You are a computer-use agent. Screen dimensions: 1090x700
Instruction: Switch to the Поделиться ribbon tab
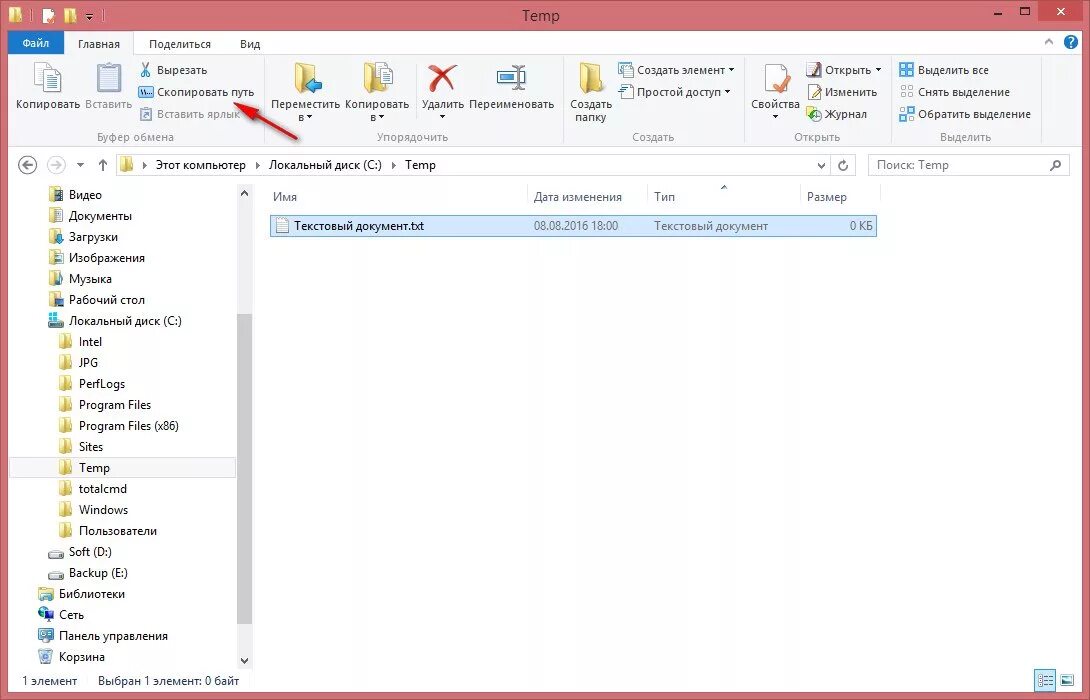(x=179, y=44)
